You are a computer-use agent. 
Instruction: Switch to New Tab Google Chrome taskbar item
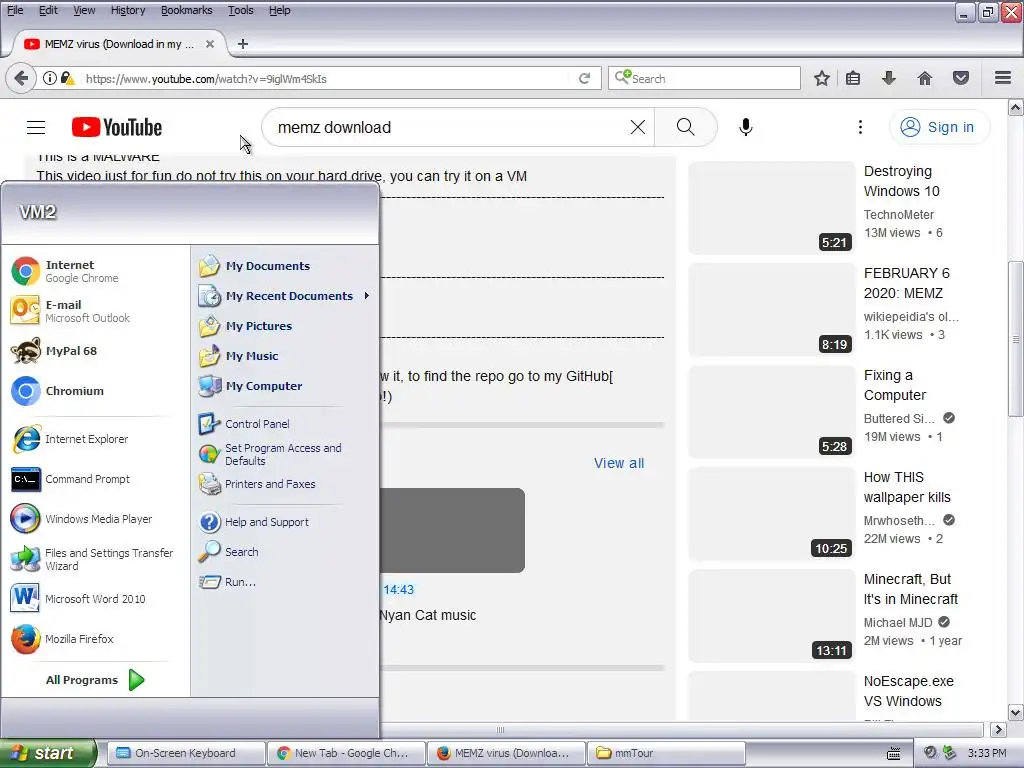[x=347, y=753]
